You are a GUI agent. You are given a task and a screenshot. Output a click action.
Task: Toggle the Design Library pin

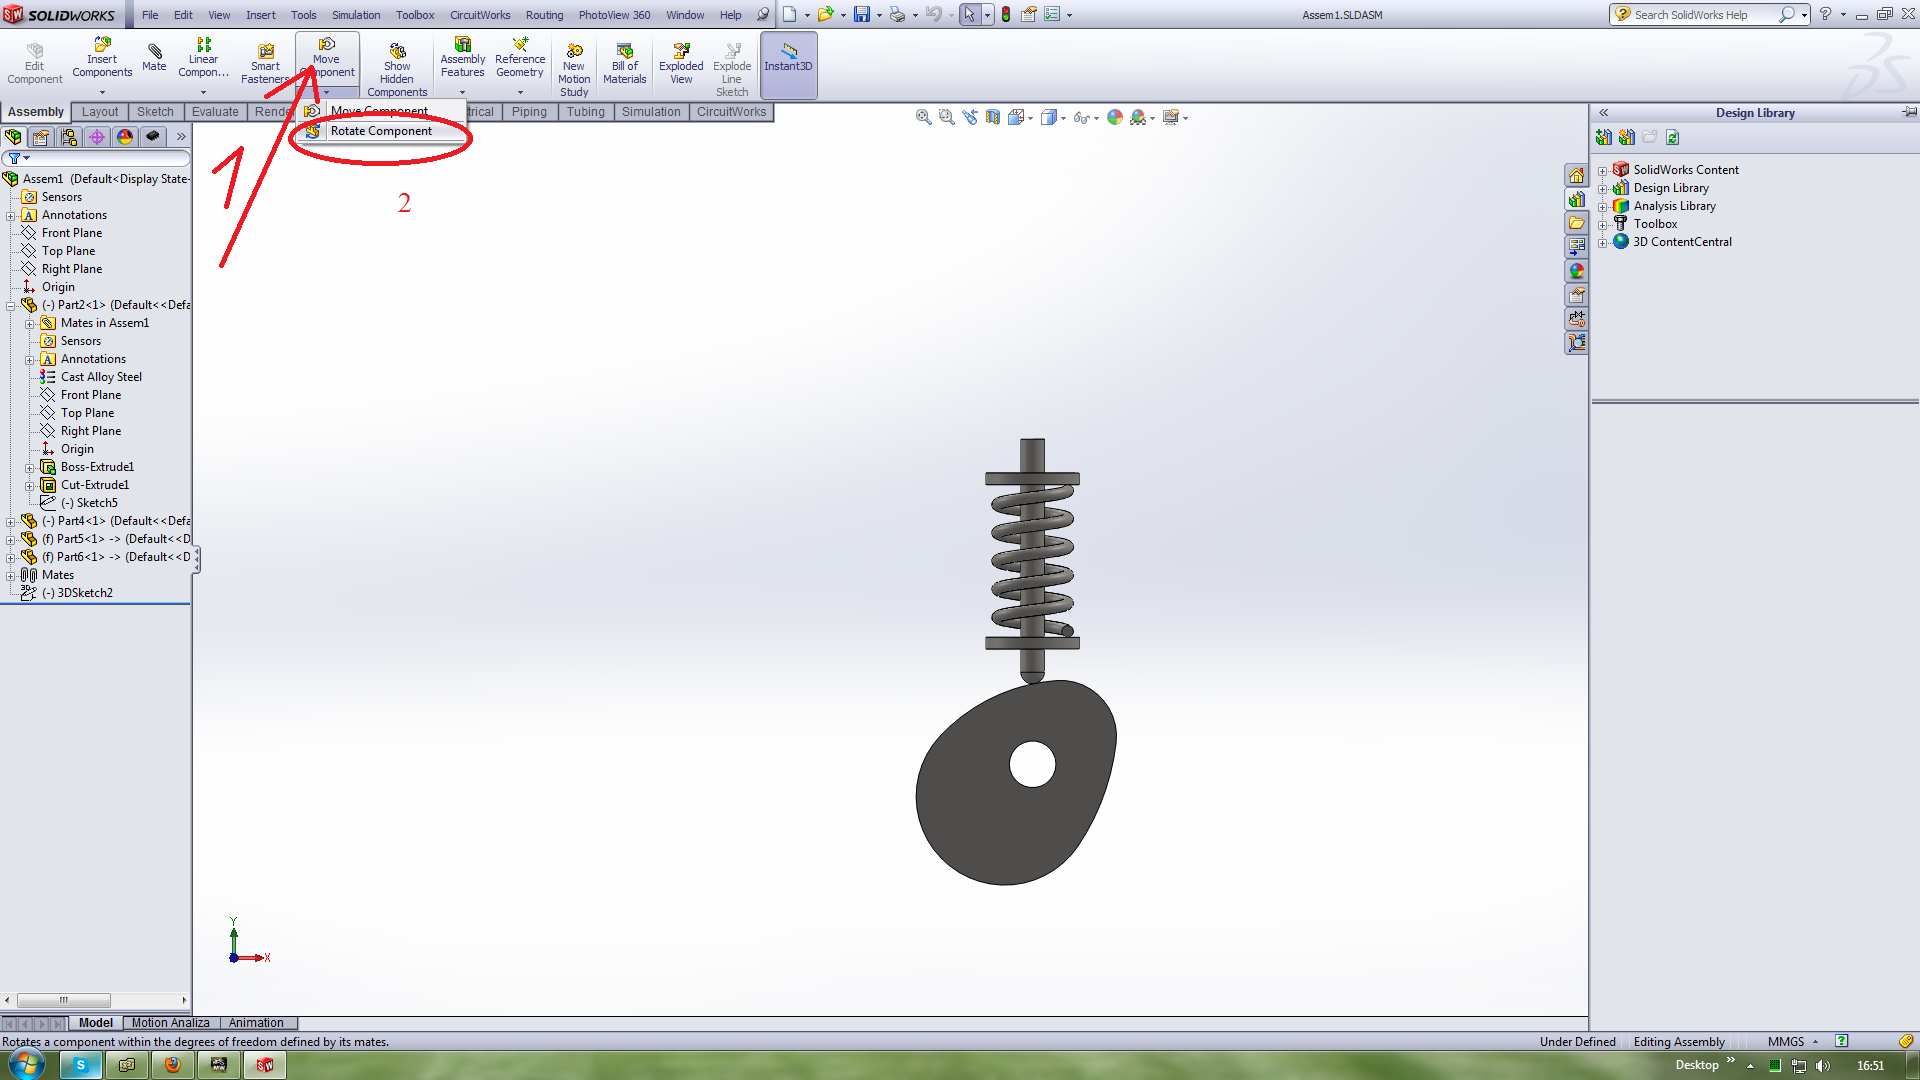pos(1911,112)
